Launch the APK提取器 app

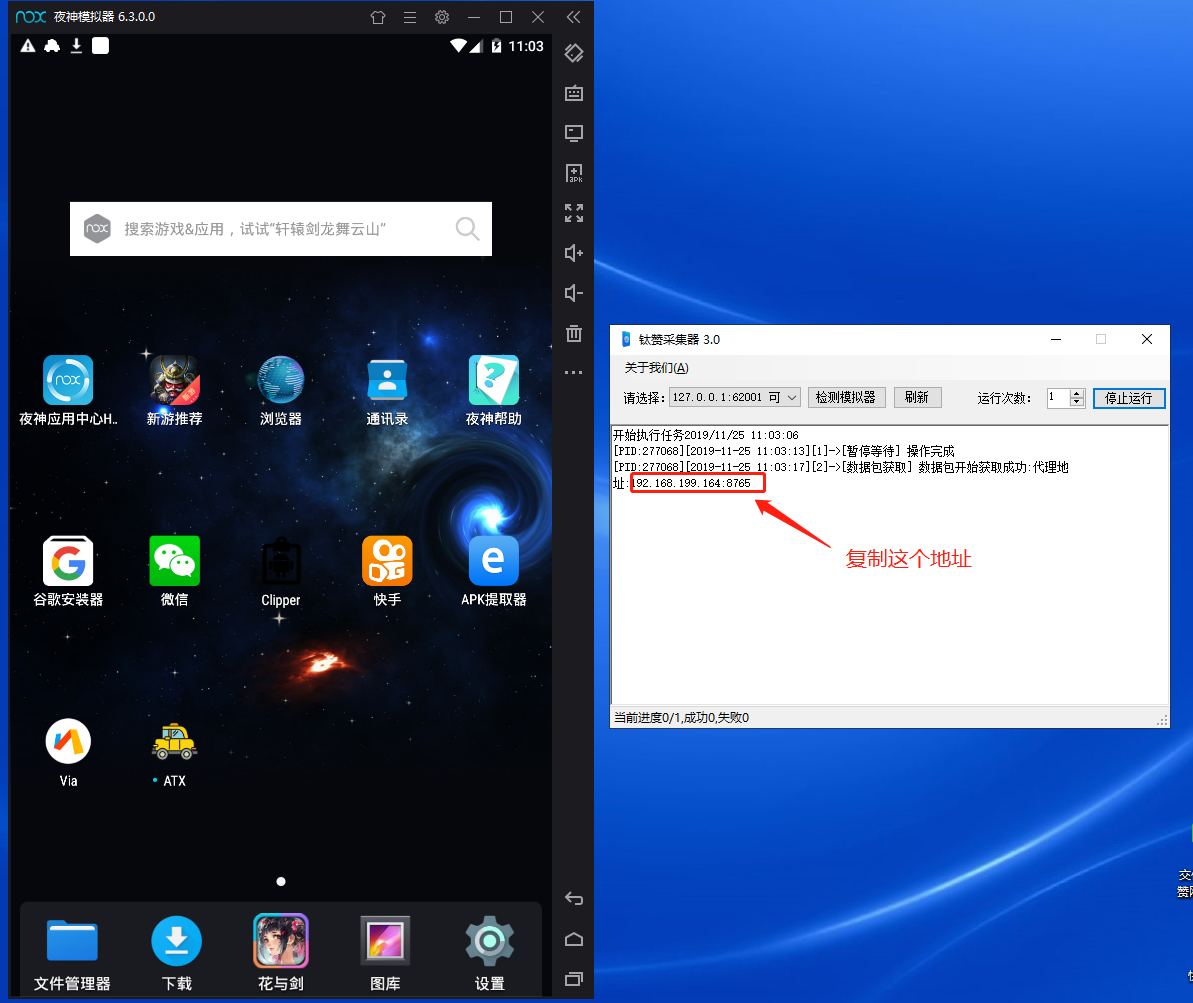(x=494, y=561)
